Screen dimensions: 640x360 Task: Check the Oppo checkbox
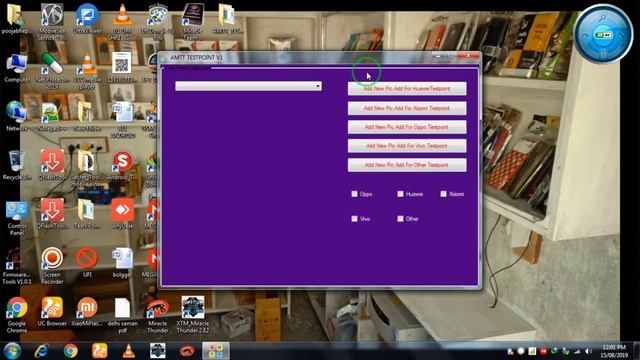tap(354, 194)
